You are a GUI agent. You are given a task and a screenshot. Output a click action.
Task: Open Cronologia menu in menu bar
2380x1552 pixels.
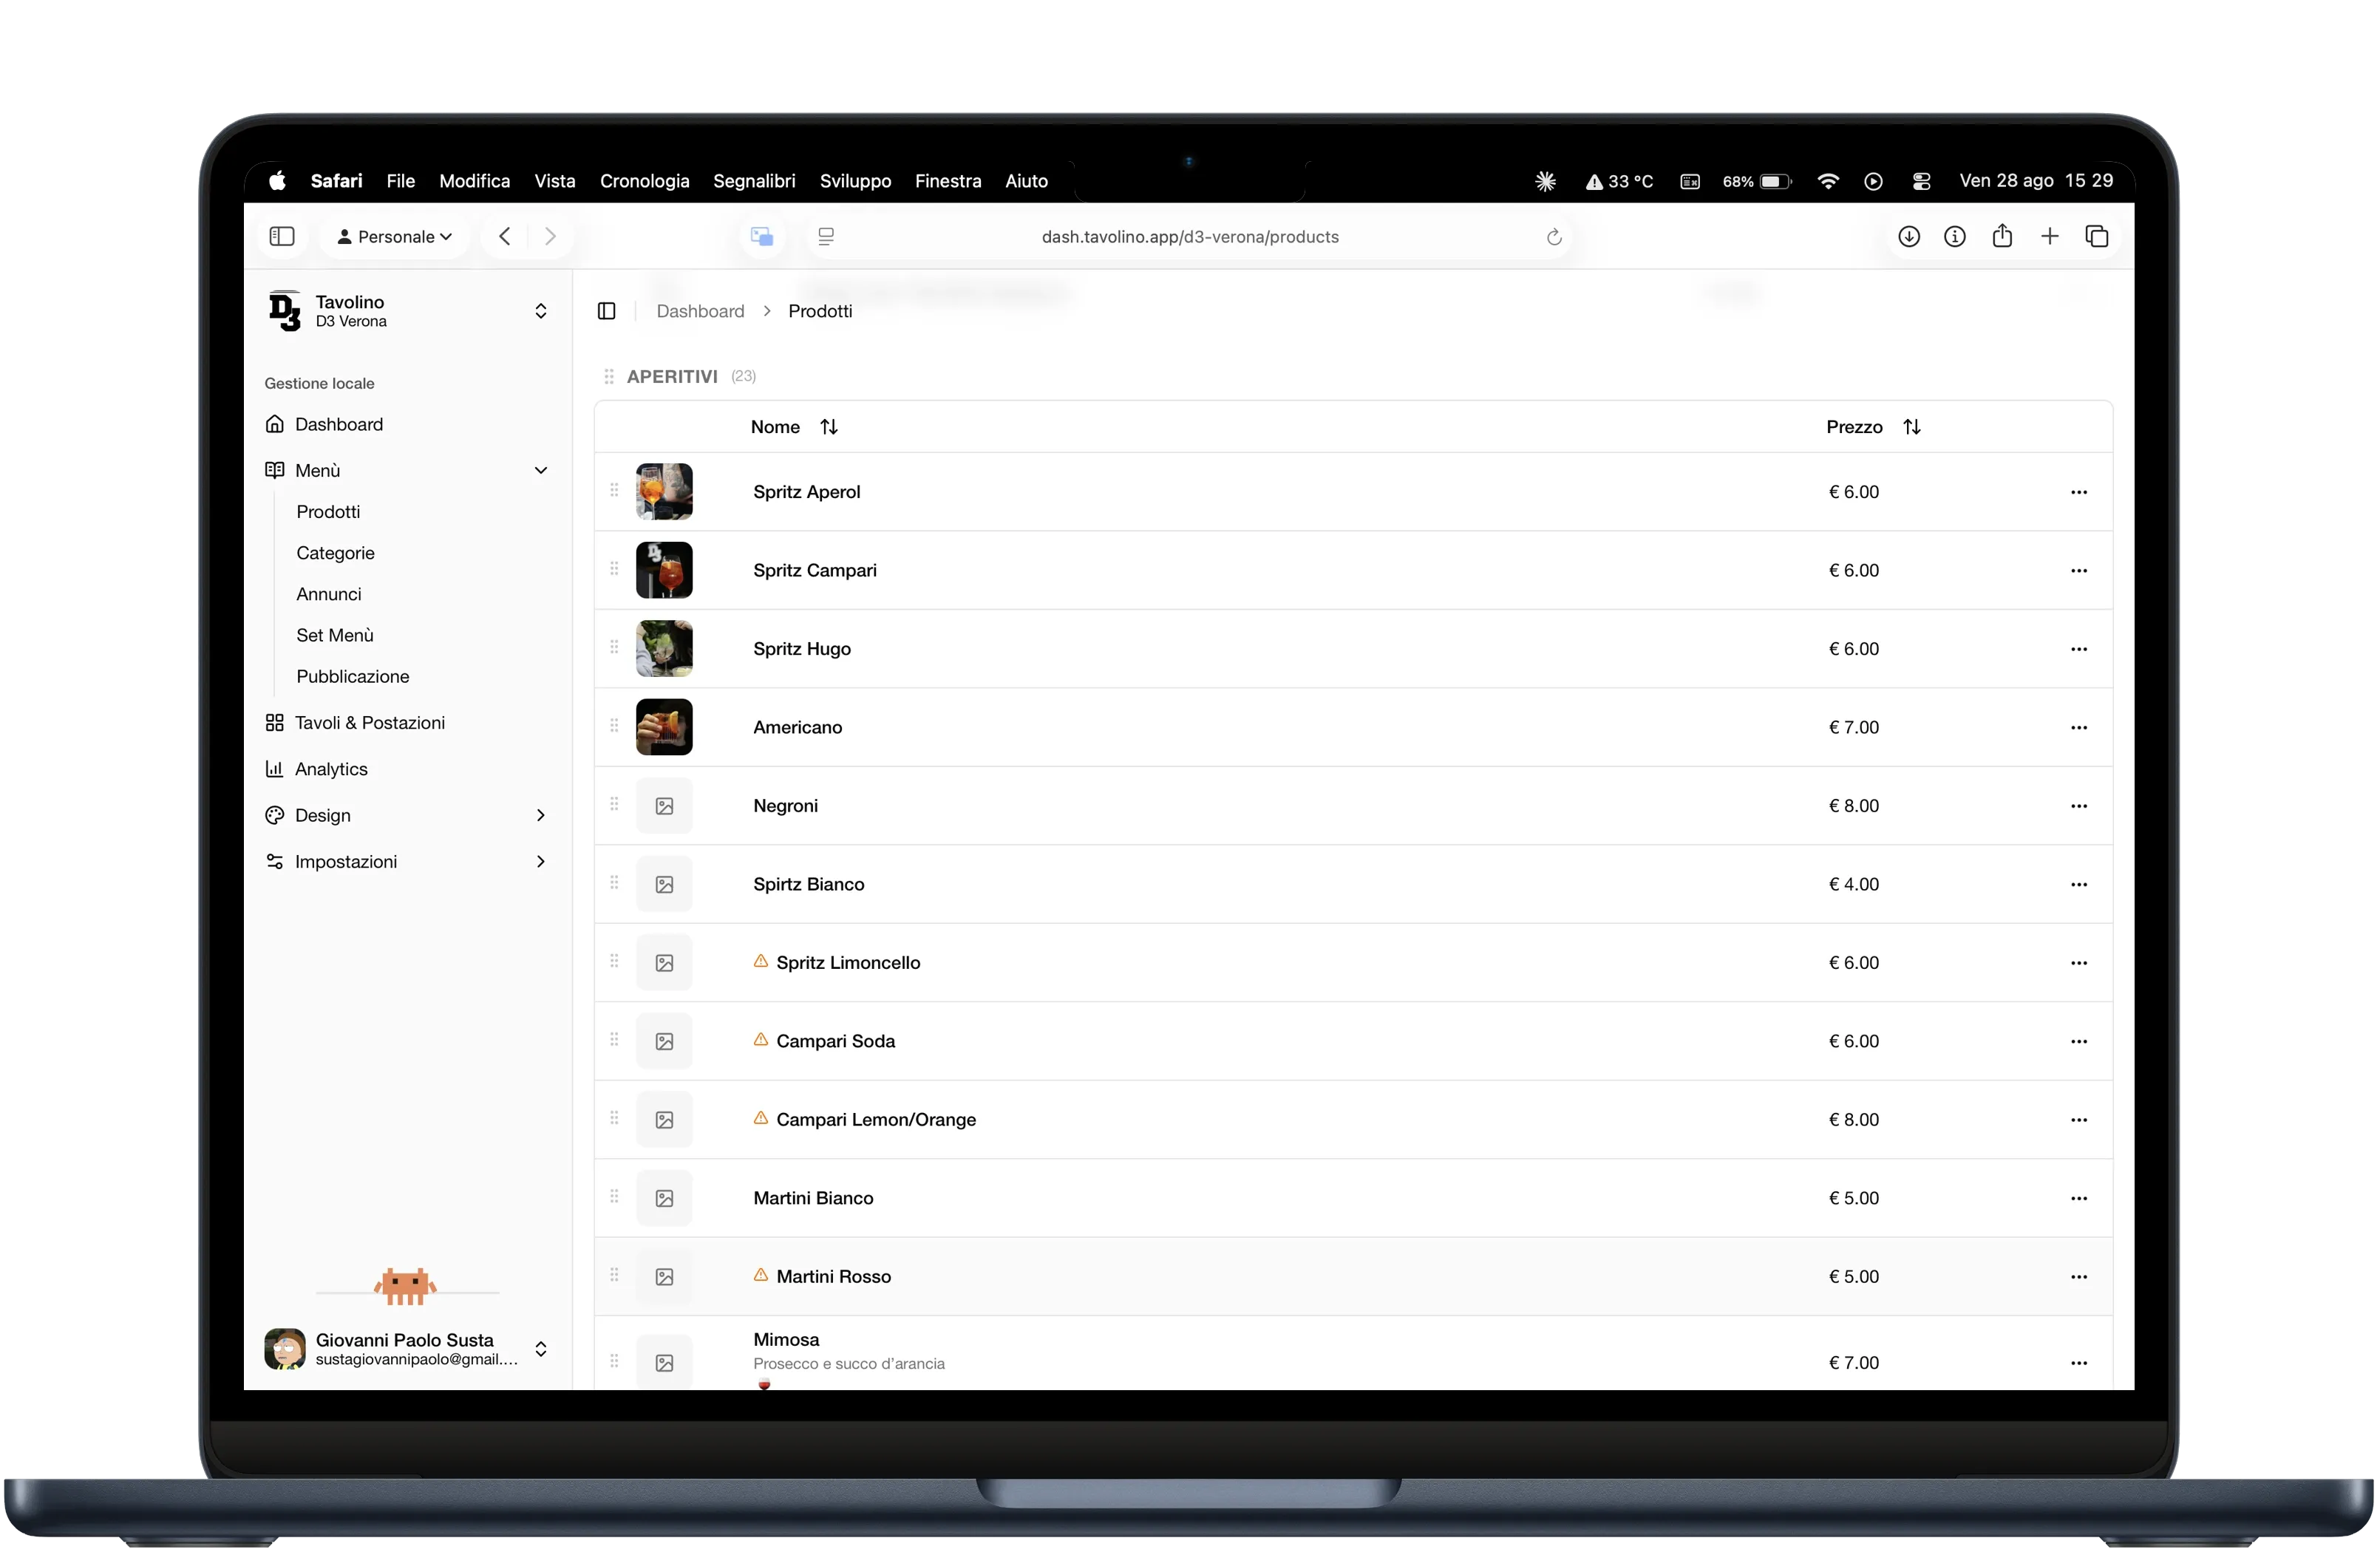click(644, 181)
